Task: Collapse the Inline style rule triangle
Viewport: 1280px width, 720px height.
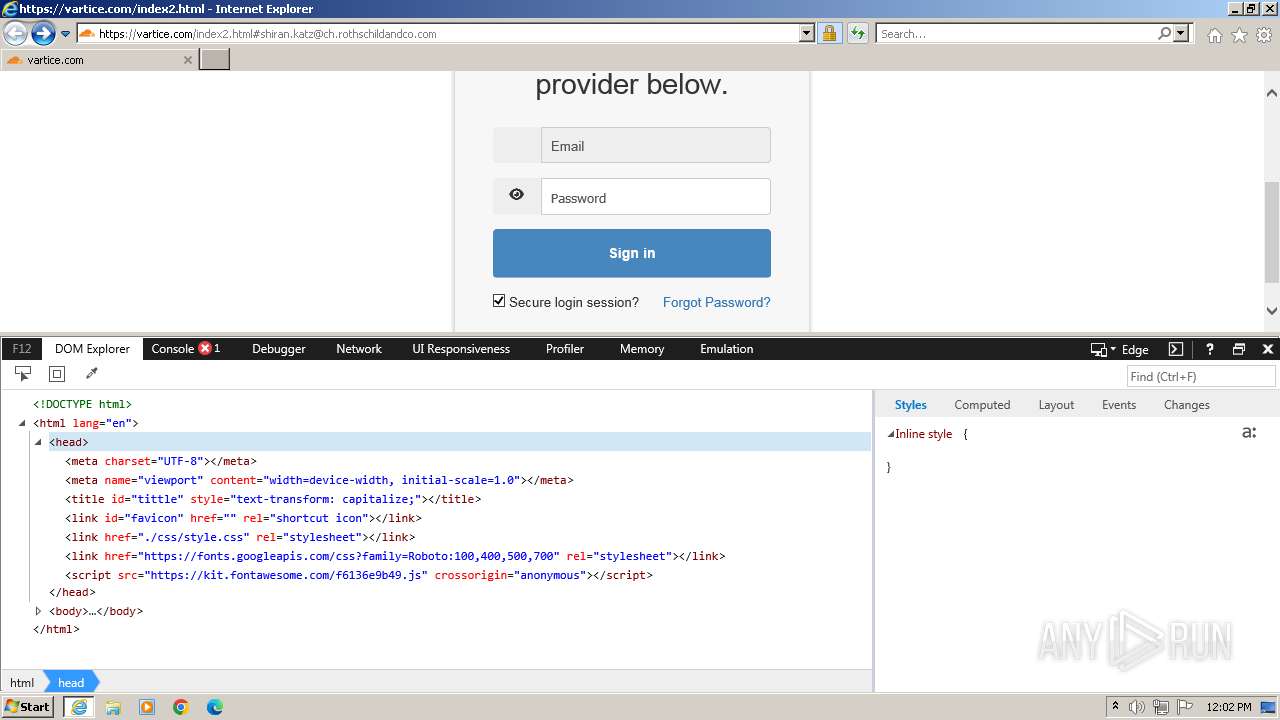Action: click(890, 434)
